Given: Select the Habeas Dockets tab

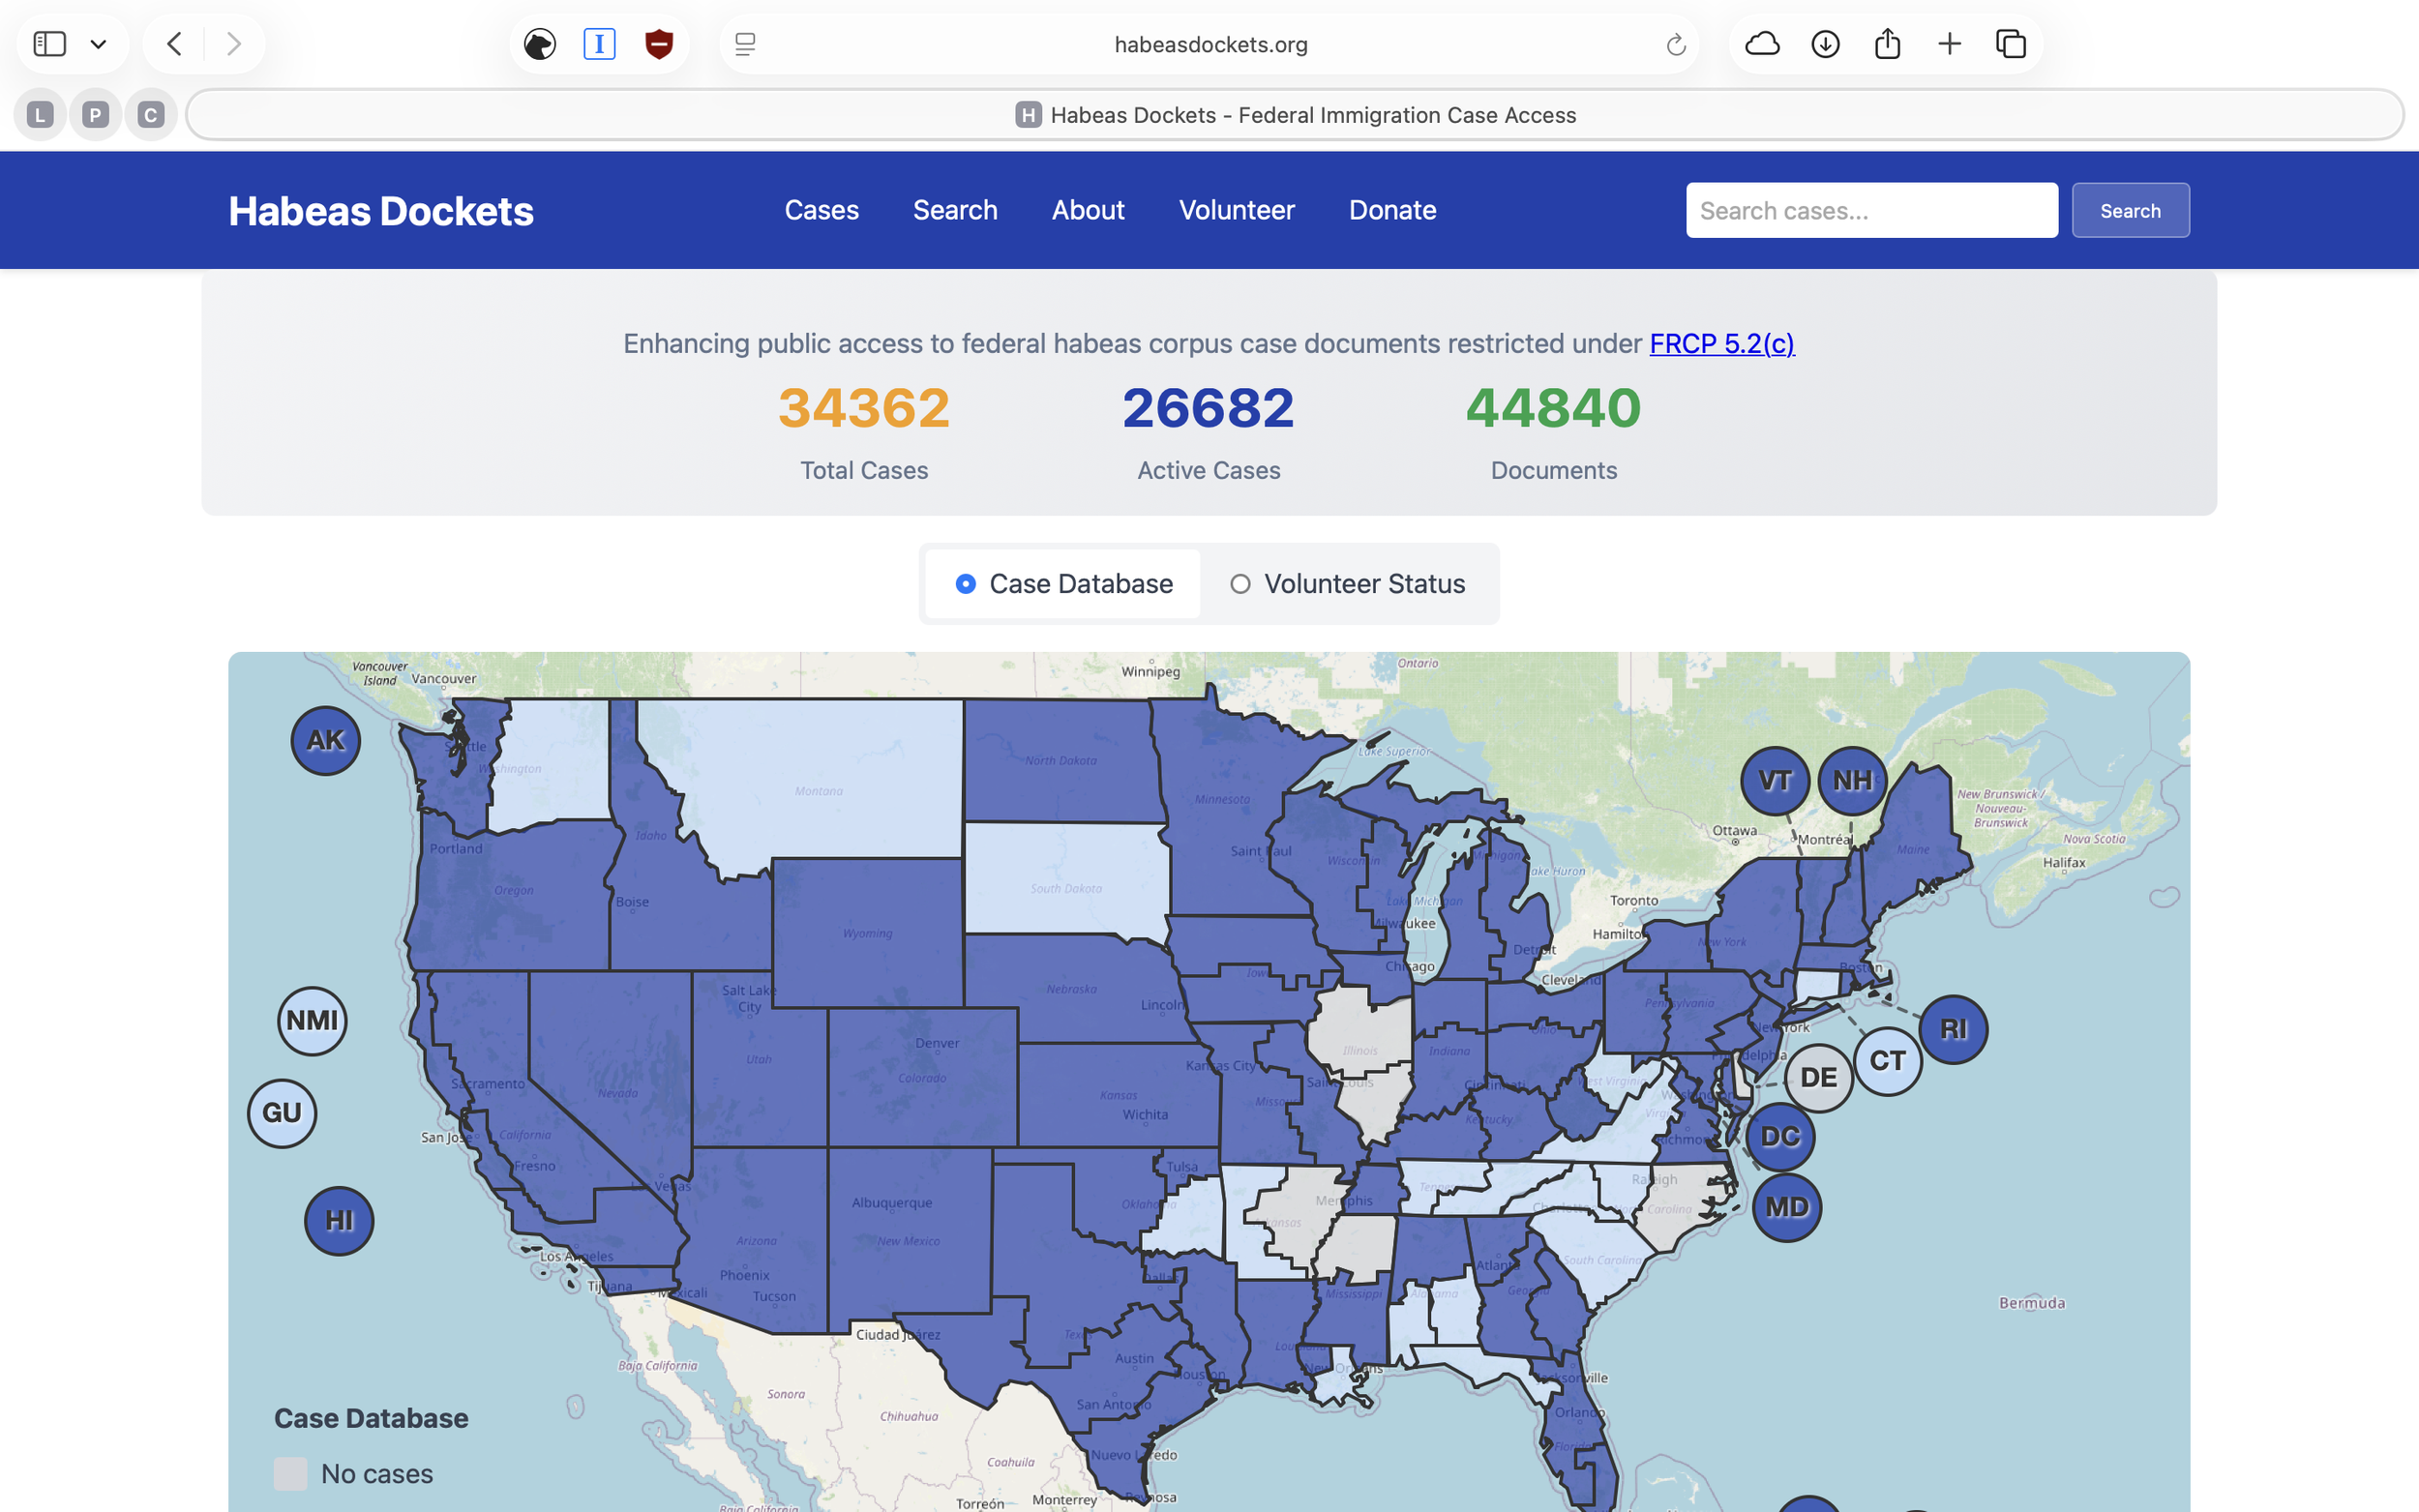Looking at the screenshot, I should 1295,115.
